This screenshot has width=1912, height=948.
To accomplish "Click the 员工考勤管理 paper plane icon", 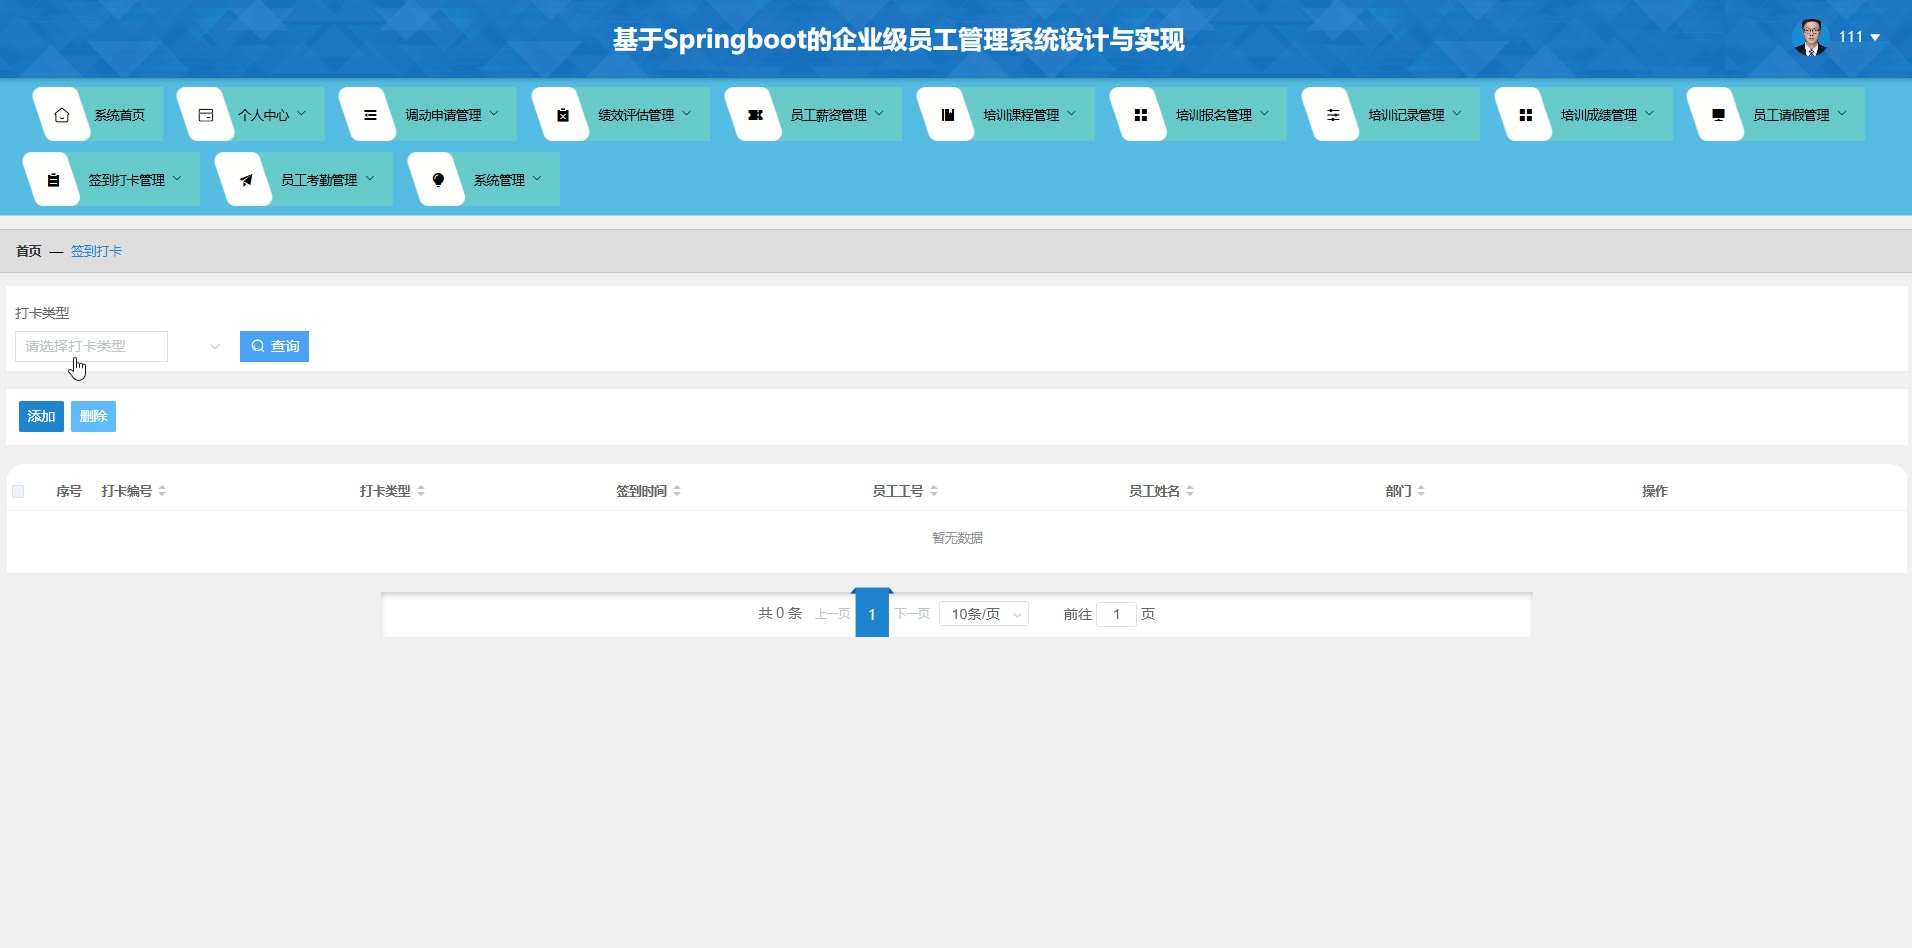I will click(x=246, y=180).
